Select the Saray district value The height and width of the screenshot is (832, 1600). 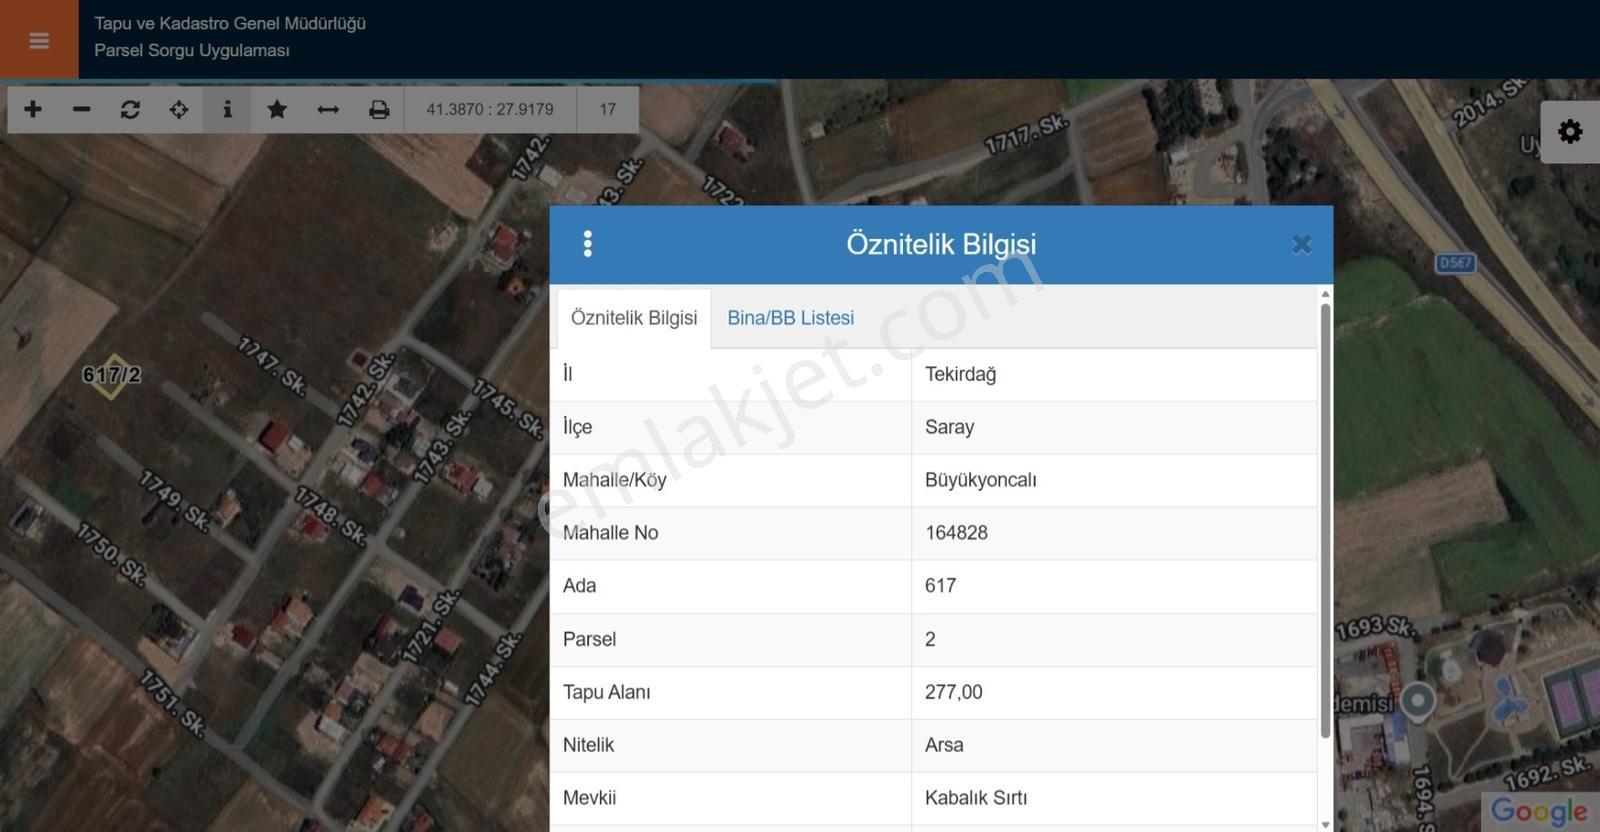point(1114,427)
